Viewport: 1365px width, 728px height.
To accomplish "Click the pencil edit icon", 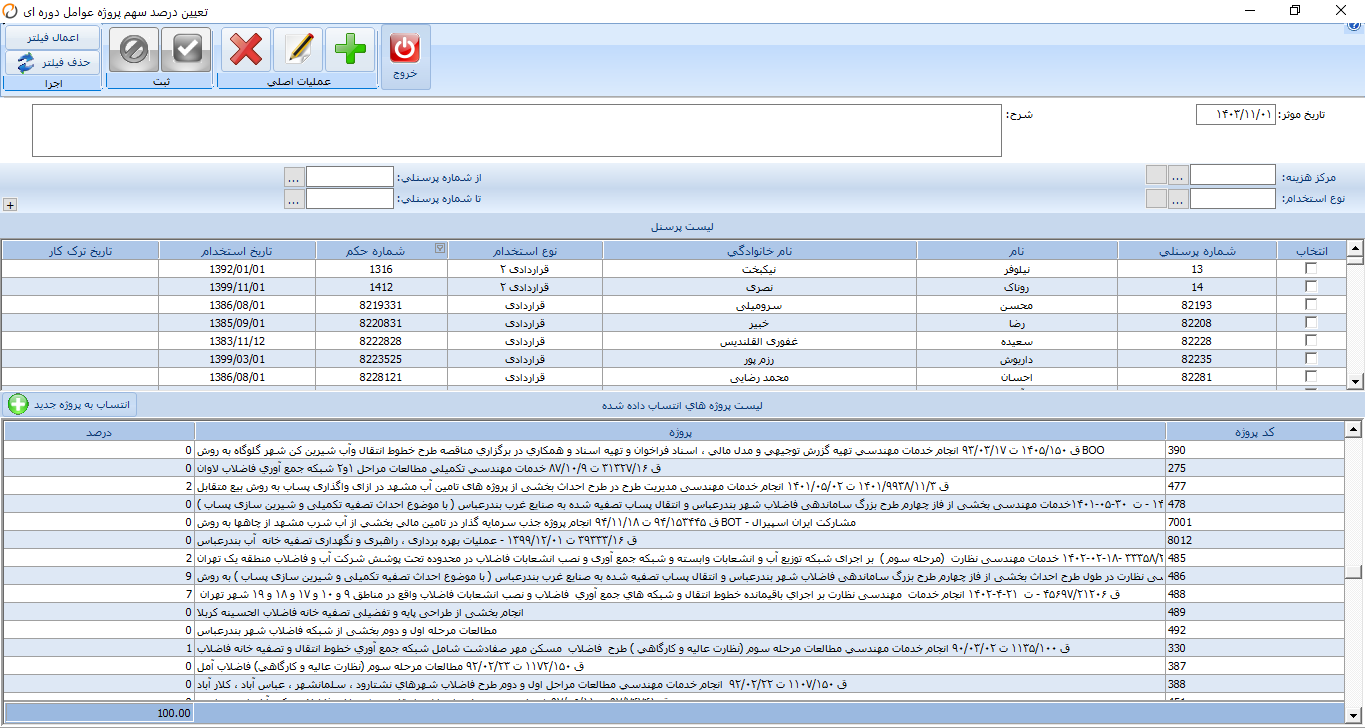I will (x=298, y=48).
